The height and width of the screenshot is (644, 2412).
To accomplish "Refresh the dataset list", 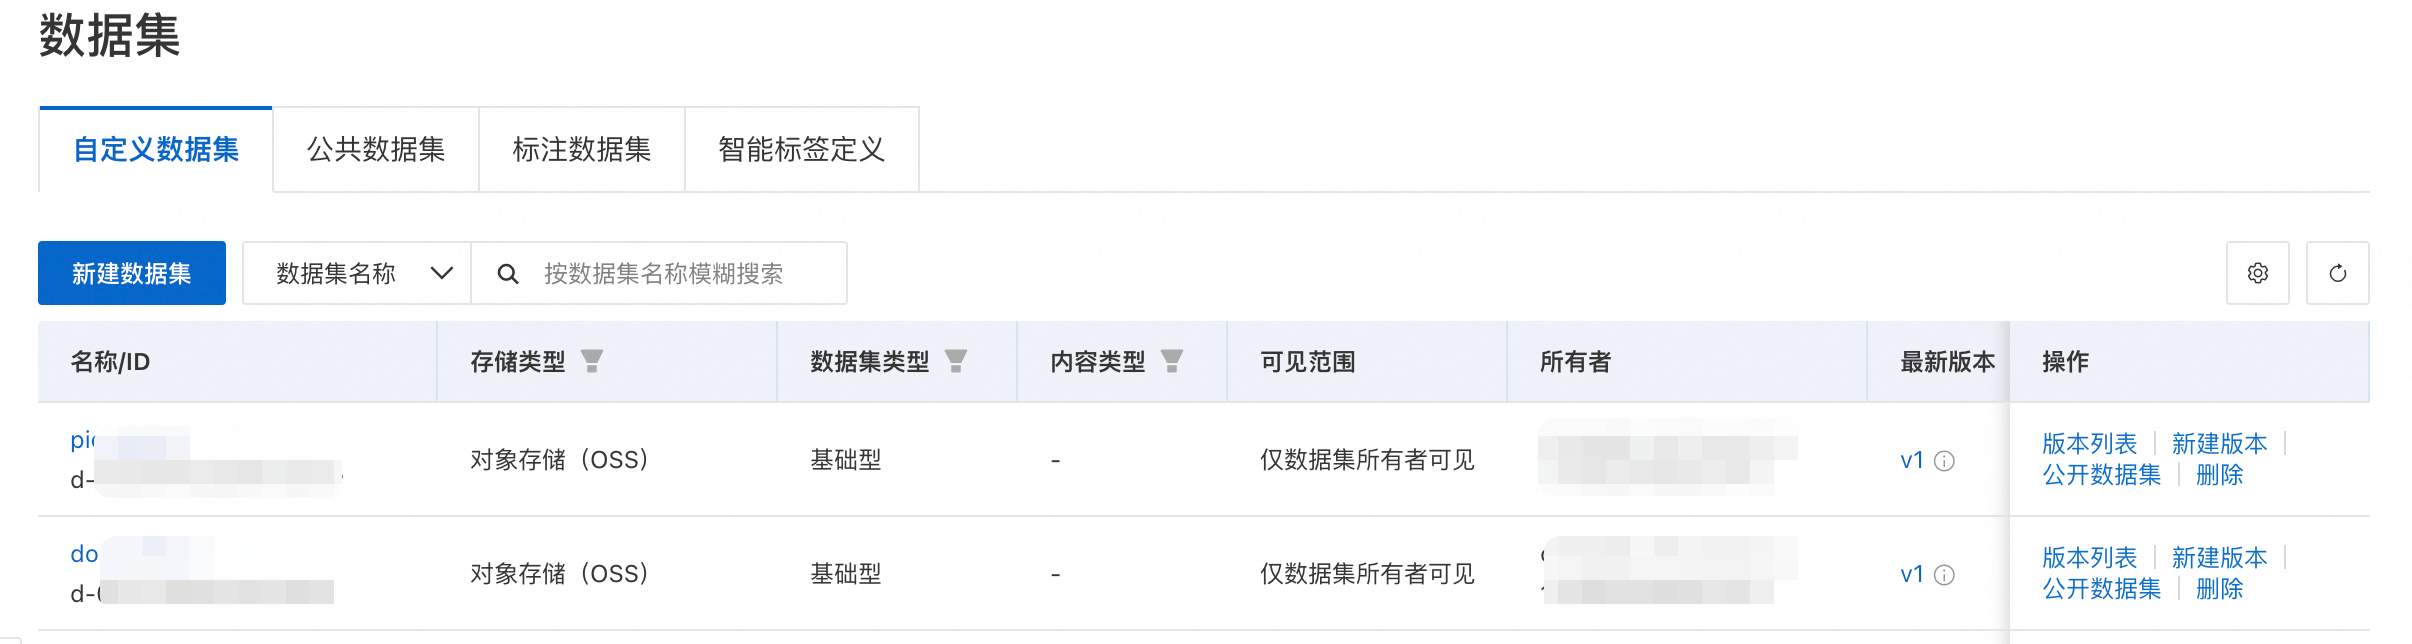I will pyautogui.click(x=2337, y=273).
